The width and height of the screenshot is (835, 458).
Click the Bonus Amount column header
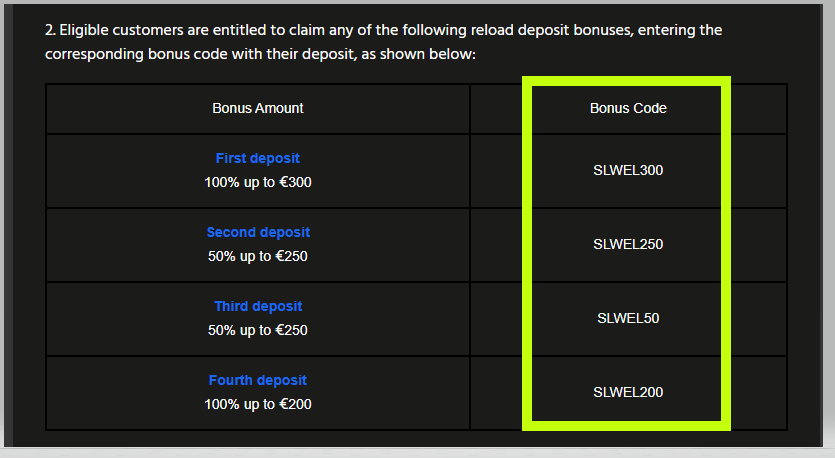[x=257, y=108]
